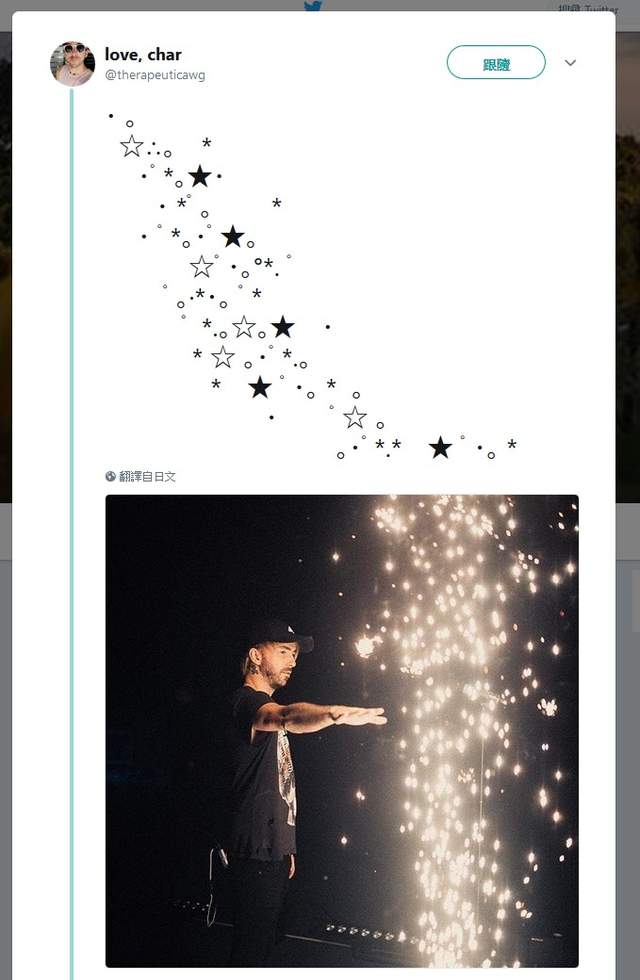Open the @therapeuticawg handle link

155,75
